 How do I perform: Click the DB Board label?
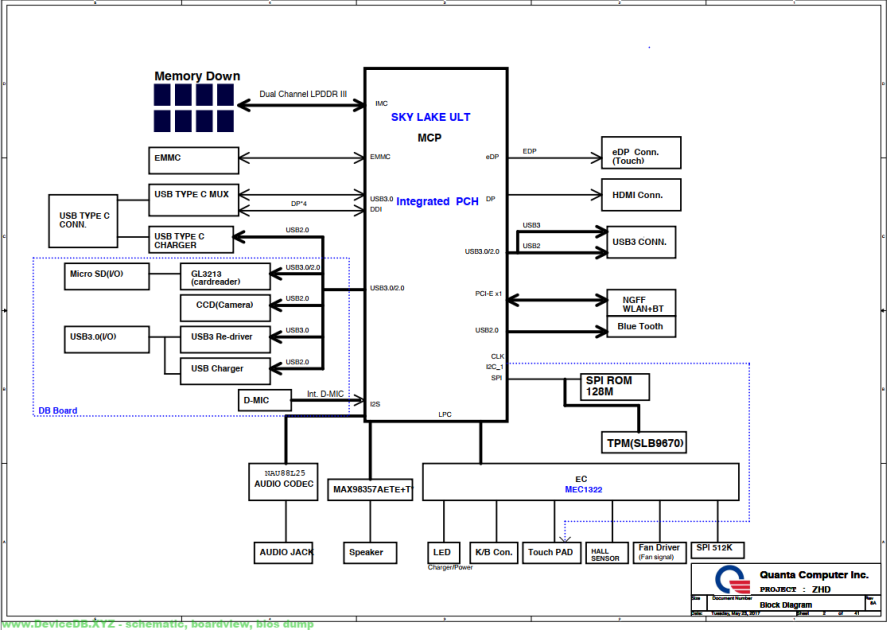pyautogui.click(x=58, y=410)
